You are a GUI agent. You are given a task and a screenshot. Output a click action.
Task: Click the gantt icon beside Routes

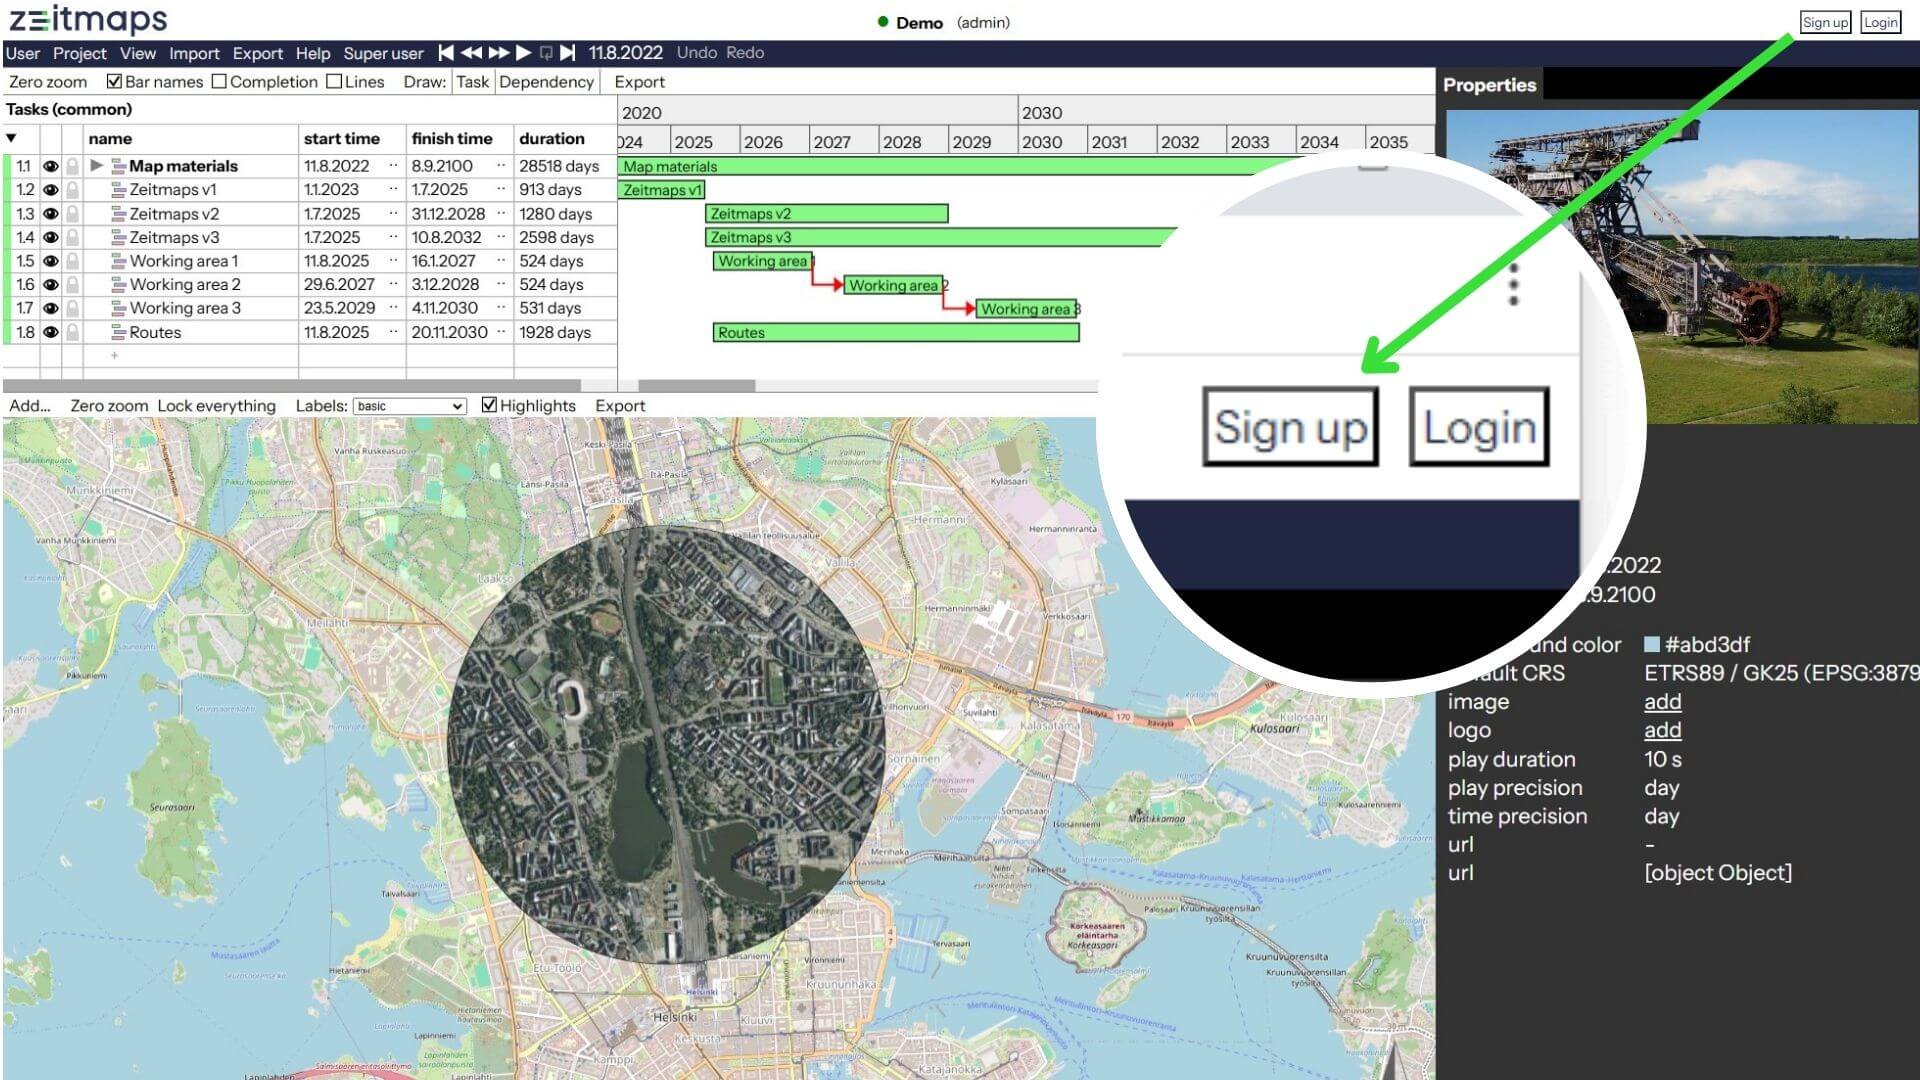[118, 332]
